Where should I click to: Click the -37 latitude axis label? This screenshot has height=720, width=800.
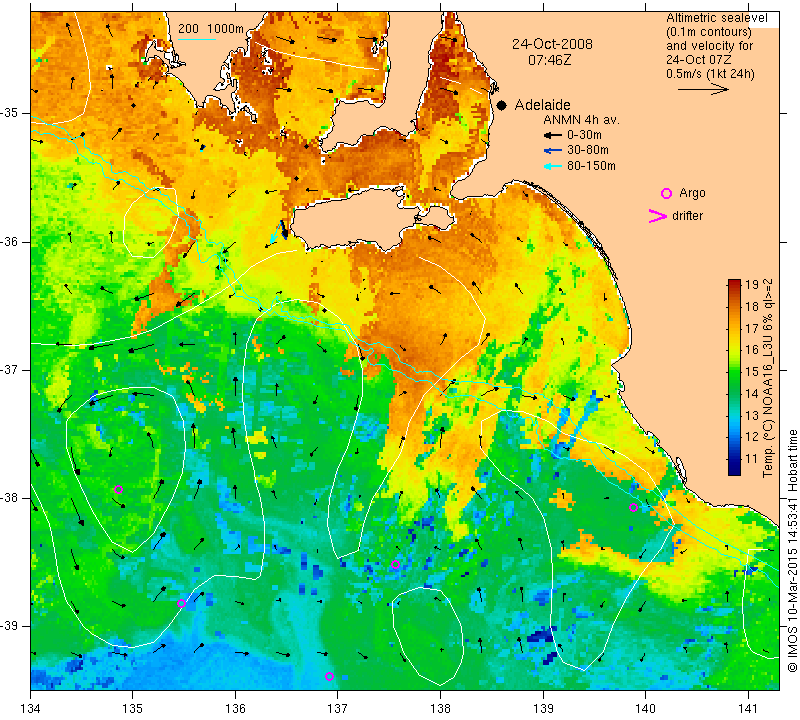(10, 369)
